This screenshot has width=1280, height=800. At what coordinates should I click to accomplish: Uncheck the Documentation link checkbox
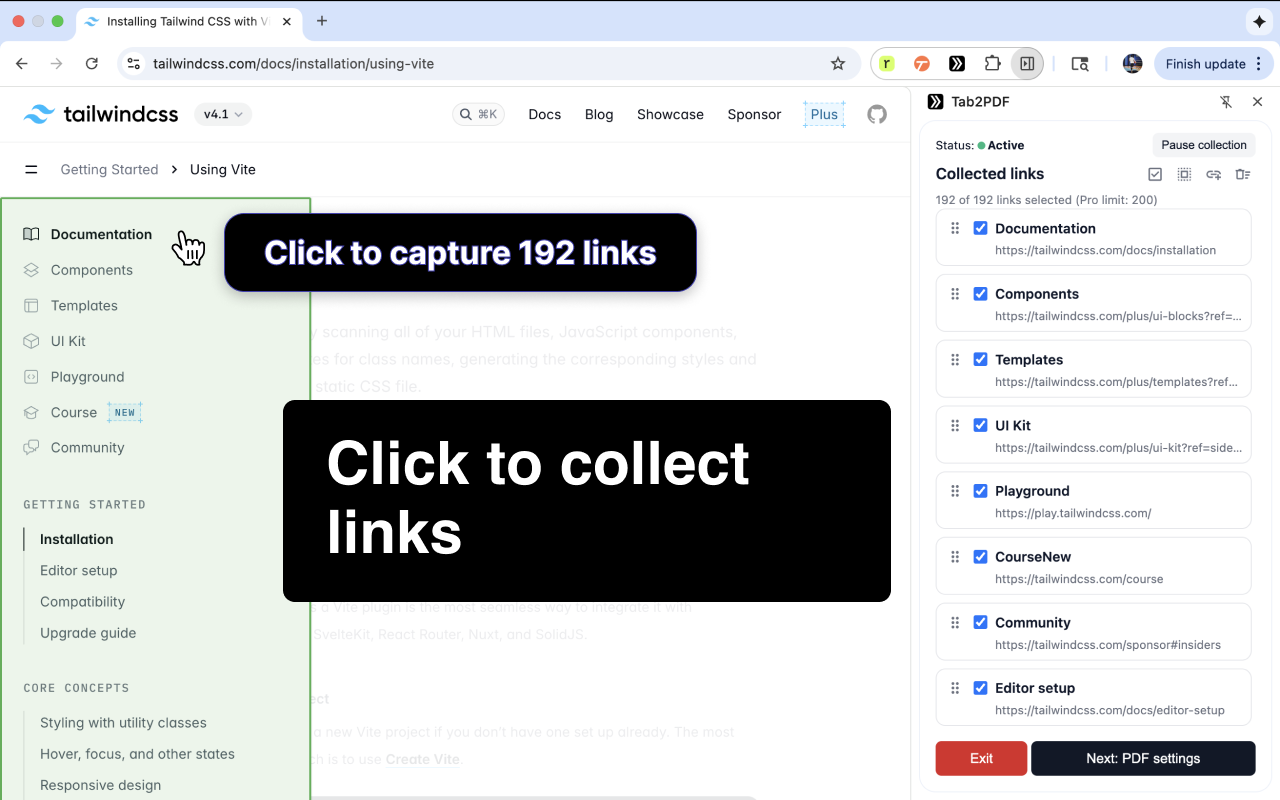[x=980, y=227]
